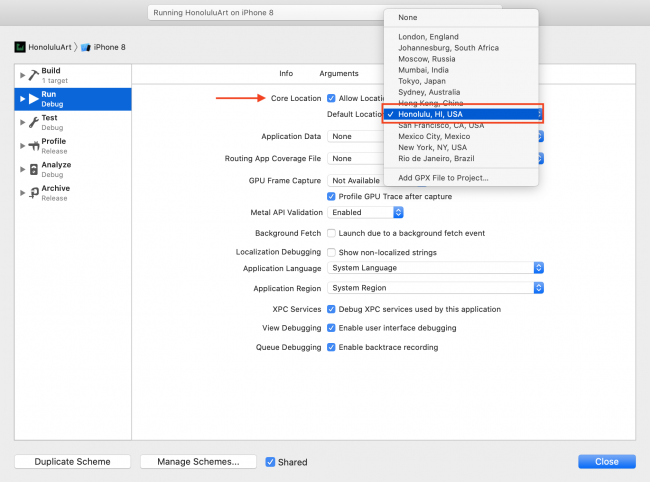Select Add GPX File to Project

(x=461, y=178)
